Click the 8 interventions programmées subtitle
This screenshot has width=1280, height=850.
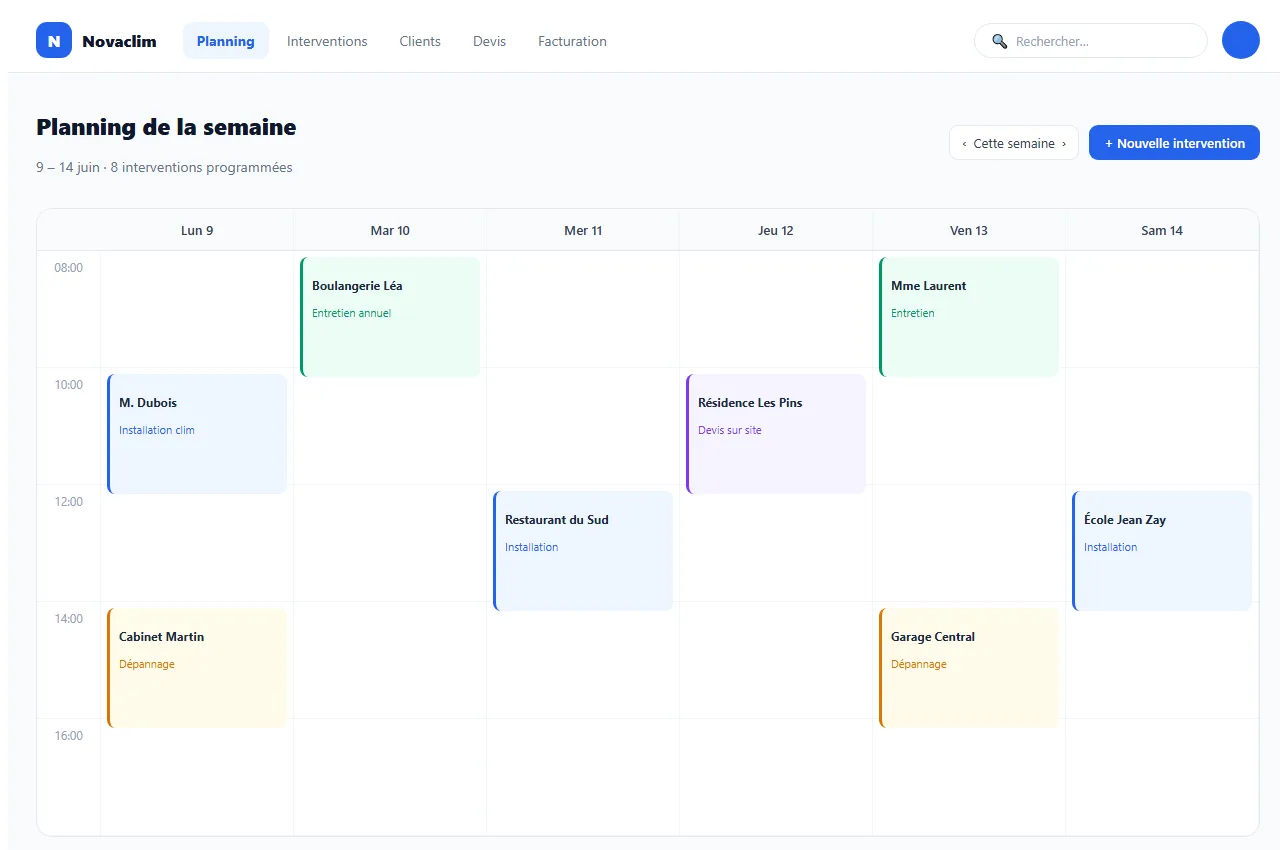coord(201,167)
